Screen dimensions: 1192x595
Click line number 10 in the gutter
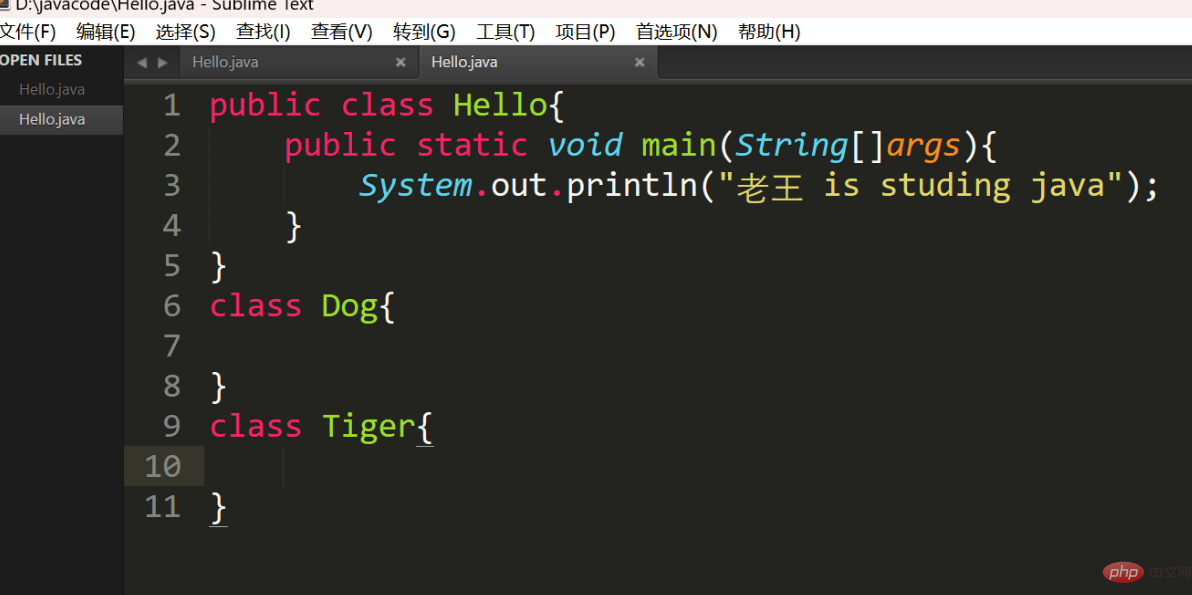(163, 466)
